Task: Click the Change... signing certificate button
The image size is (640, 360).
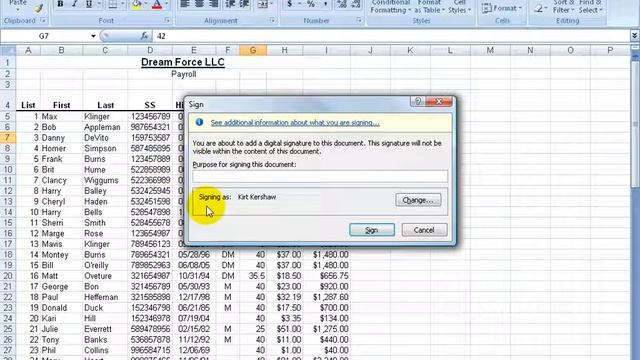Action: 418,200
